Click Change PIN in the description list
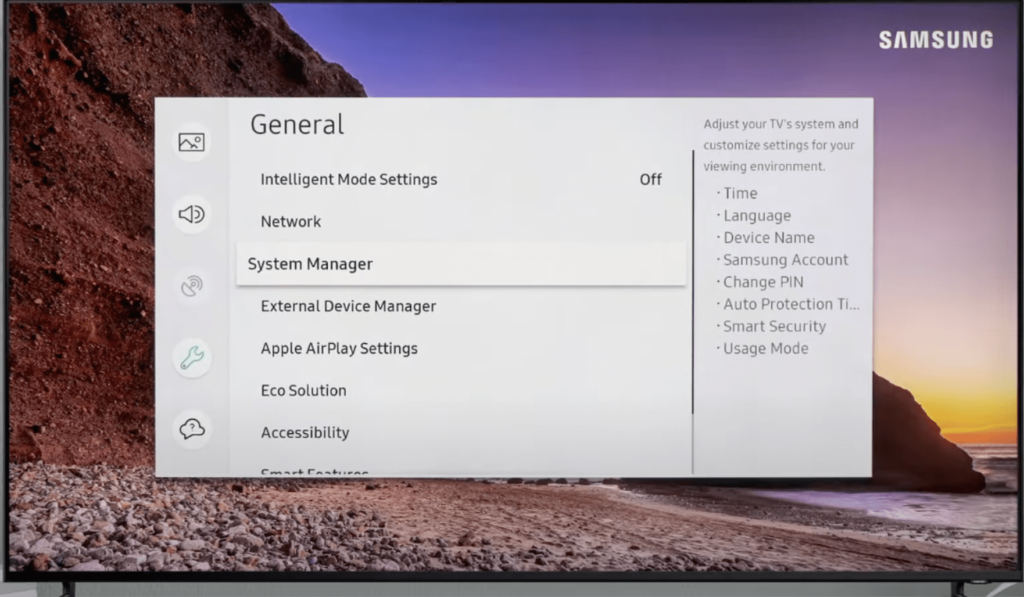 tap(763, 282)
